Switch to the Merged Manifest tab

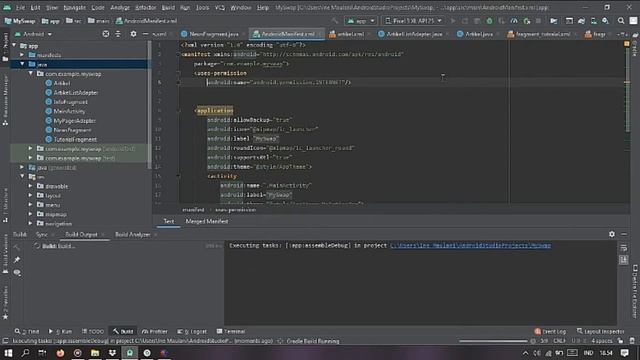207,221
